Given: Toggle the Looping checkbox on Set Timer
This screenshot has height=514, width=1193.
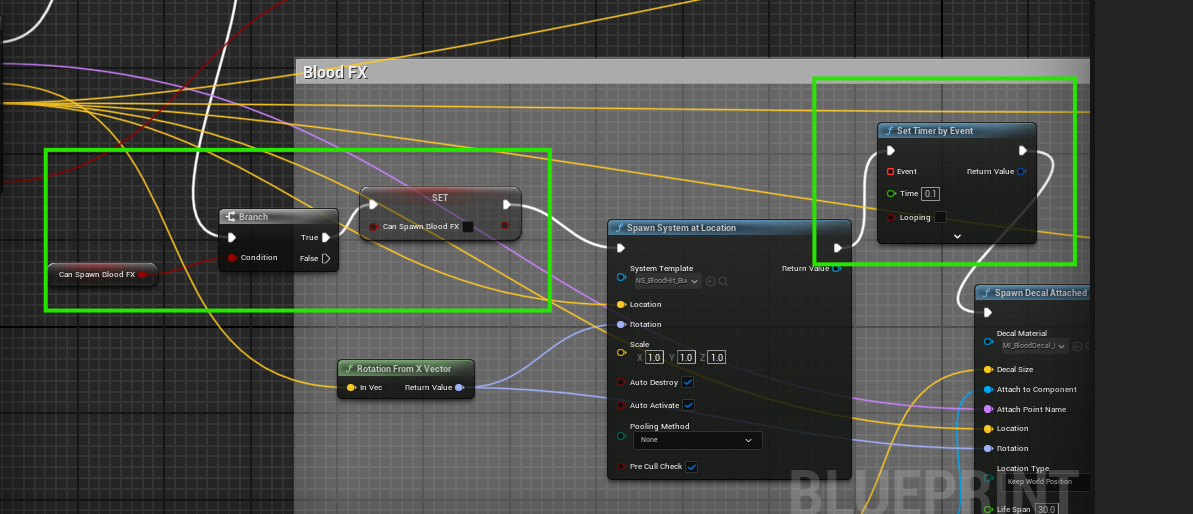Looking at the screenshot, I should pos(940,217).
